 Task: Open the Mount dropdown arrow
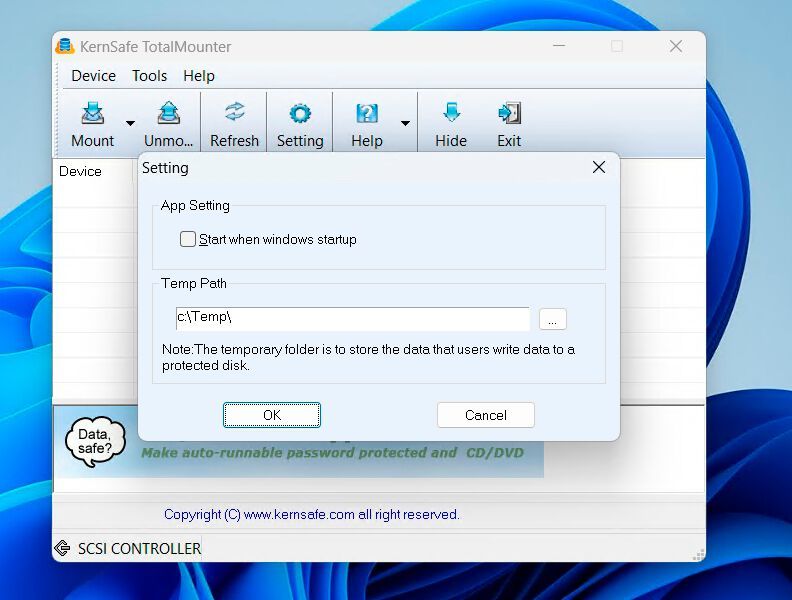coord(130,123)
